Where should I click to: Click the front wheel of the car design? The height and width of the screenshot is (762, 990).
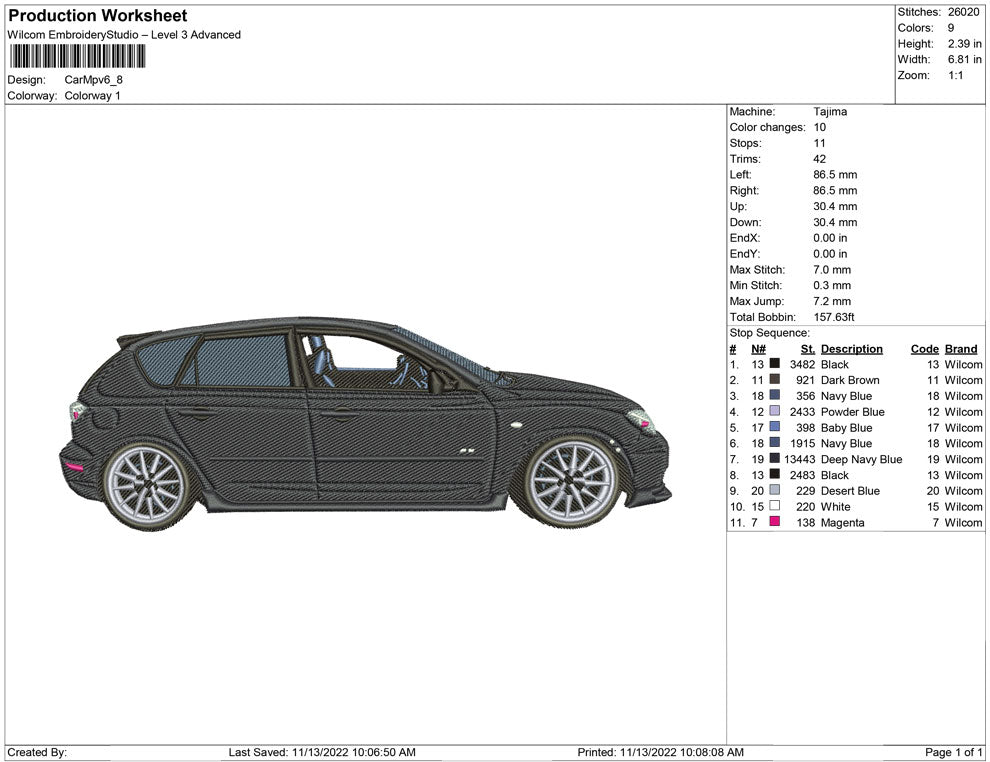[x=572, y=481]
